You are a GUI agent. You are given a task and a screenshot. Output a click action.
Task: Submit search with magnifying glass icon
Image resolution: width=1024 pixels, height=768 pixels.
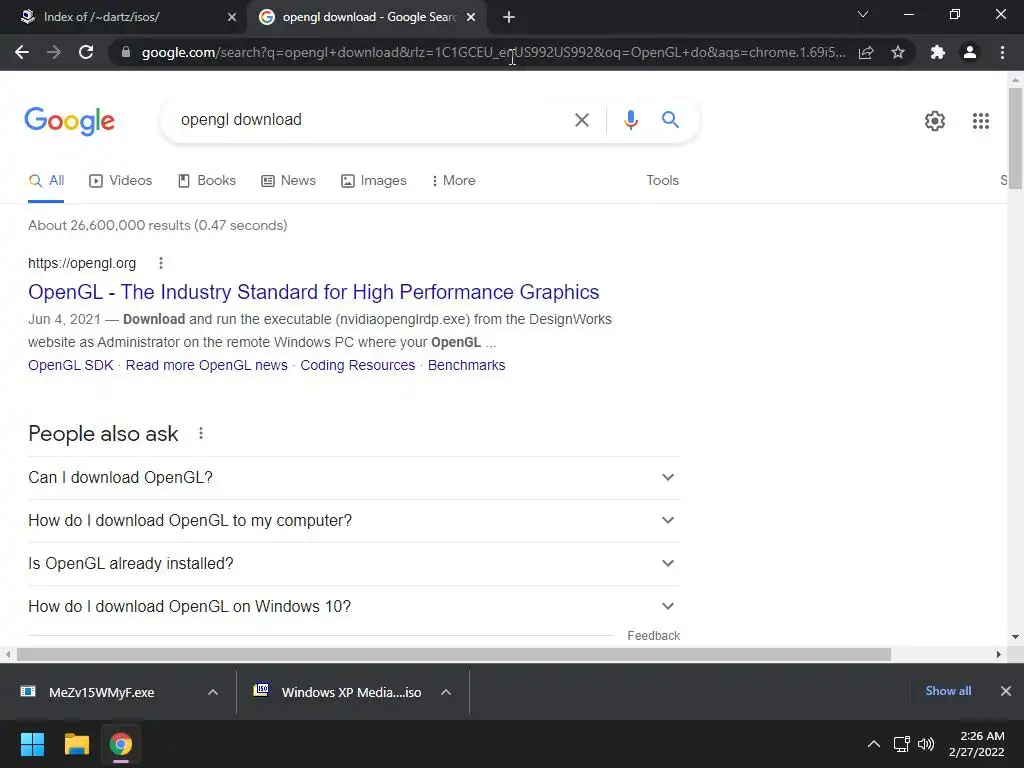(670, 120)
